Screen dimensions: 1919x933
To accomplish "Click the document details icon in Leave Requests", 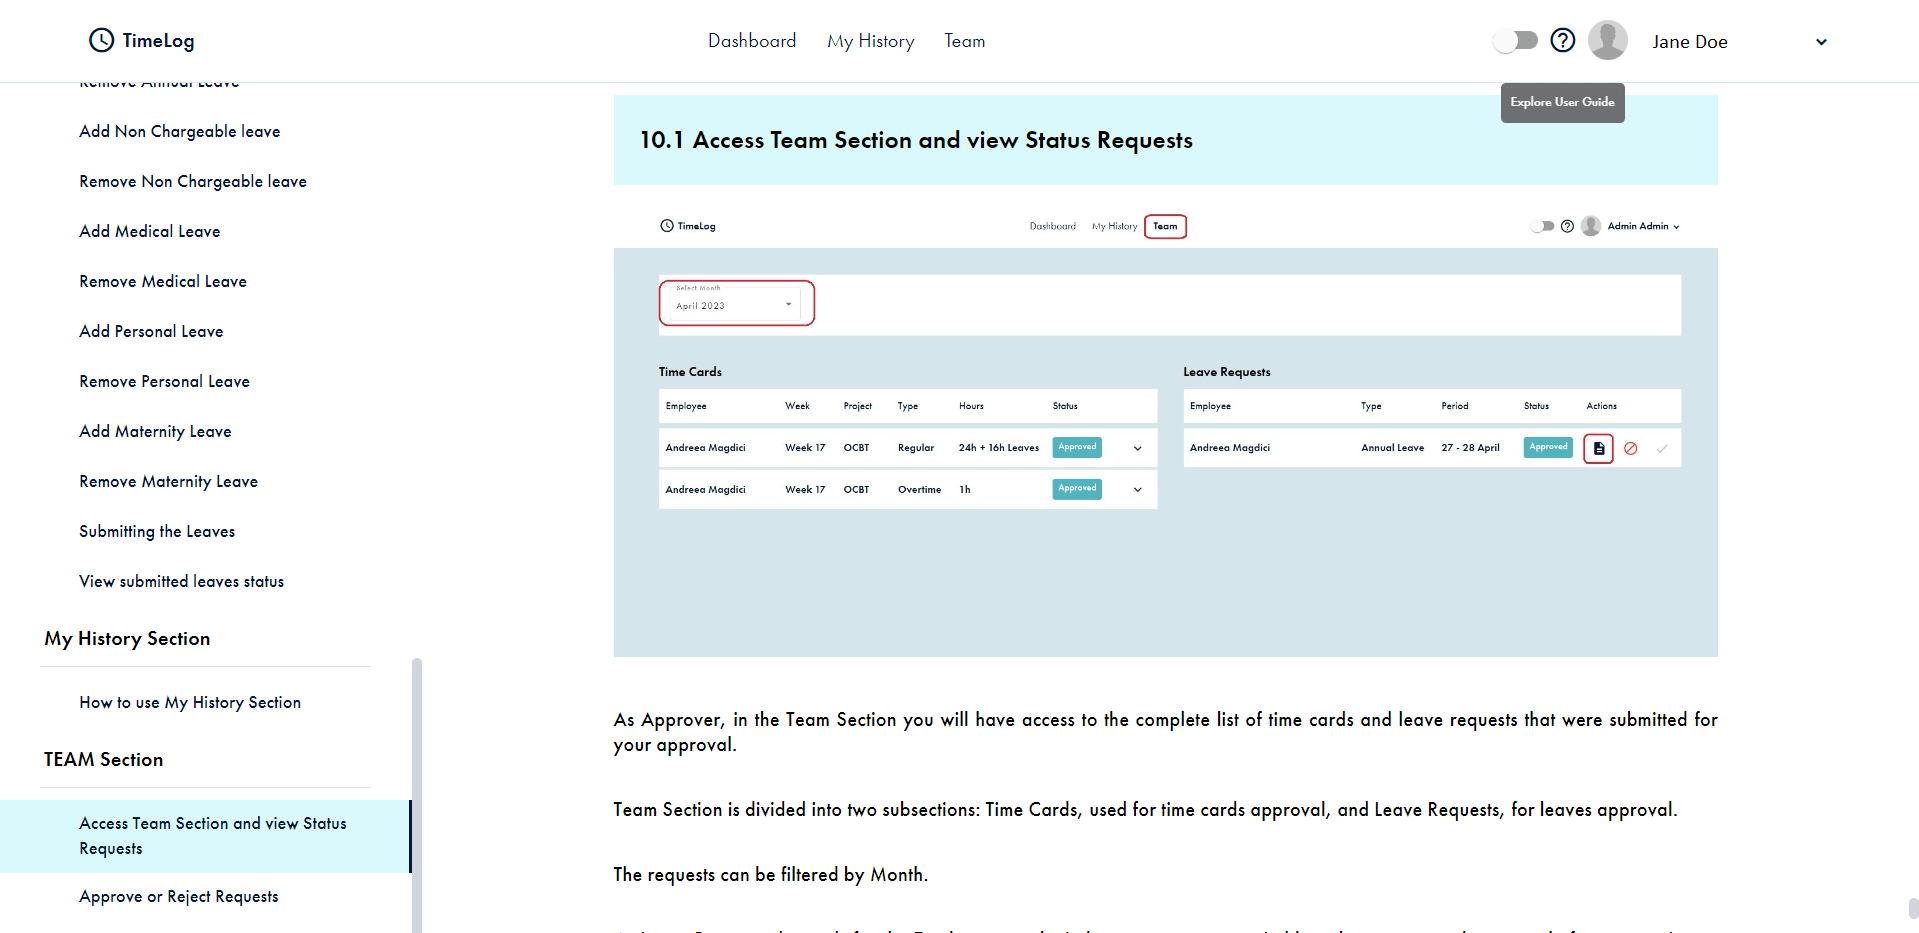I will tap(1598, 449).
